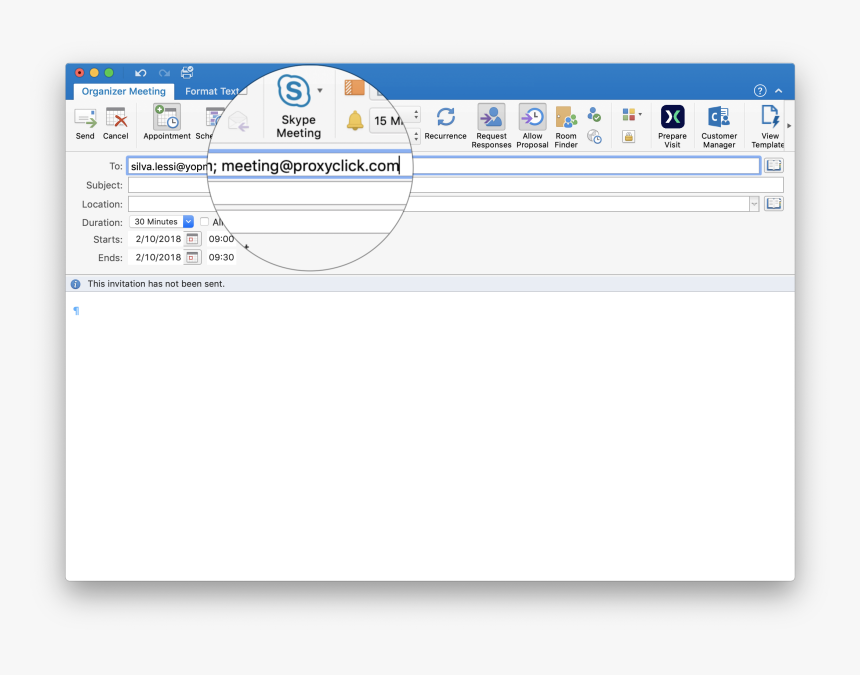860x675 pixels.
Task: Click the 'Starts:' field label
Action: [108, 240]
